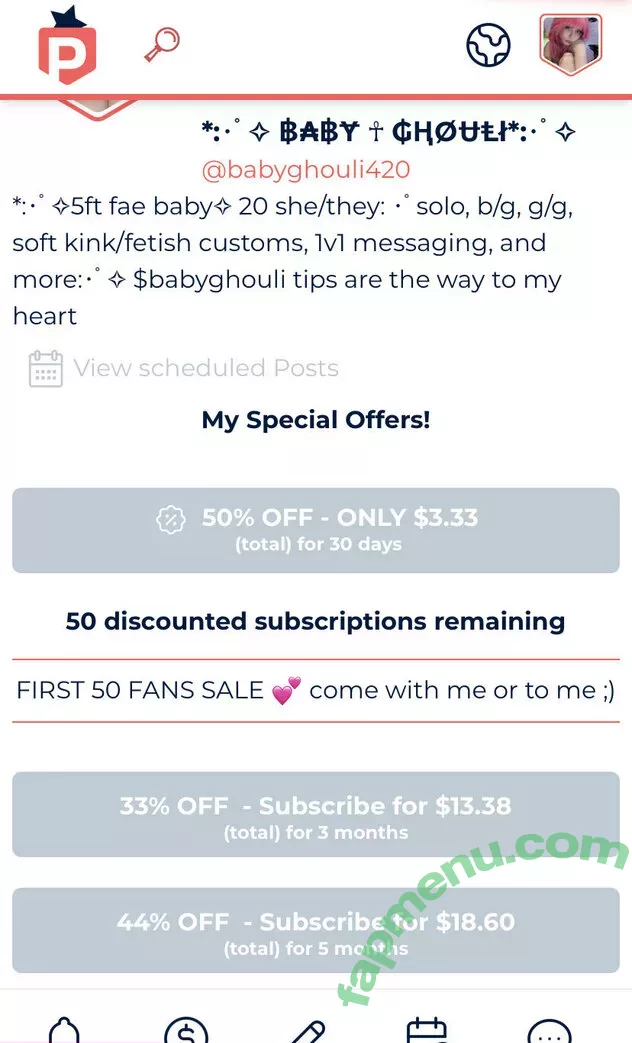Viewport: 632px width, 1043px height.
Task: Claim the 50% OFF only $3.33 offer
Action: click(x=316, y=530)
